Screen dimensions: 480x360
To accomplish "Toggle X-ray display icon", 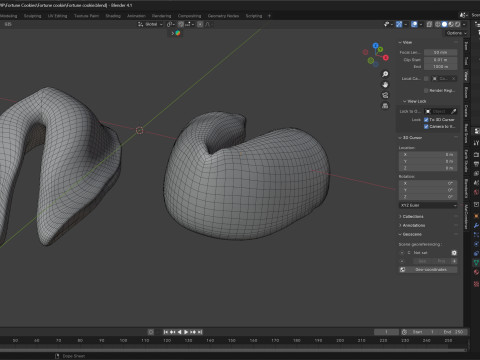I will pyautogui.click(x=429, y=24).
